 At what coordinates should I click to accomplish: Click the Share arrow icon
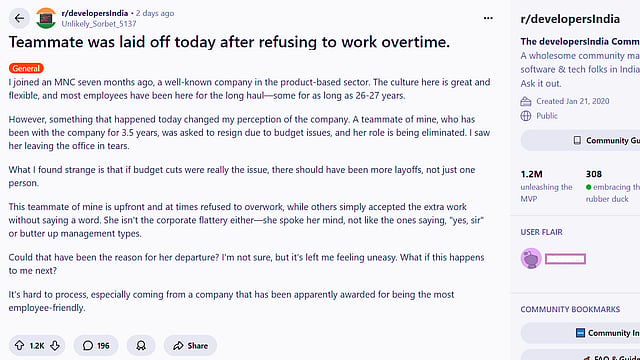tap(178, 346)
